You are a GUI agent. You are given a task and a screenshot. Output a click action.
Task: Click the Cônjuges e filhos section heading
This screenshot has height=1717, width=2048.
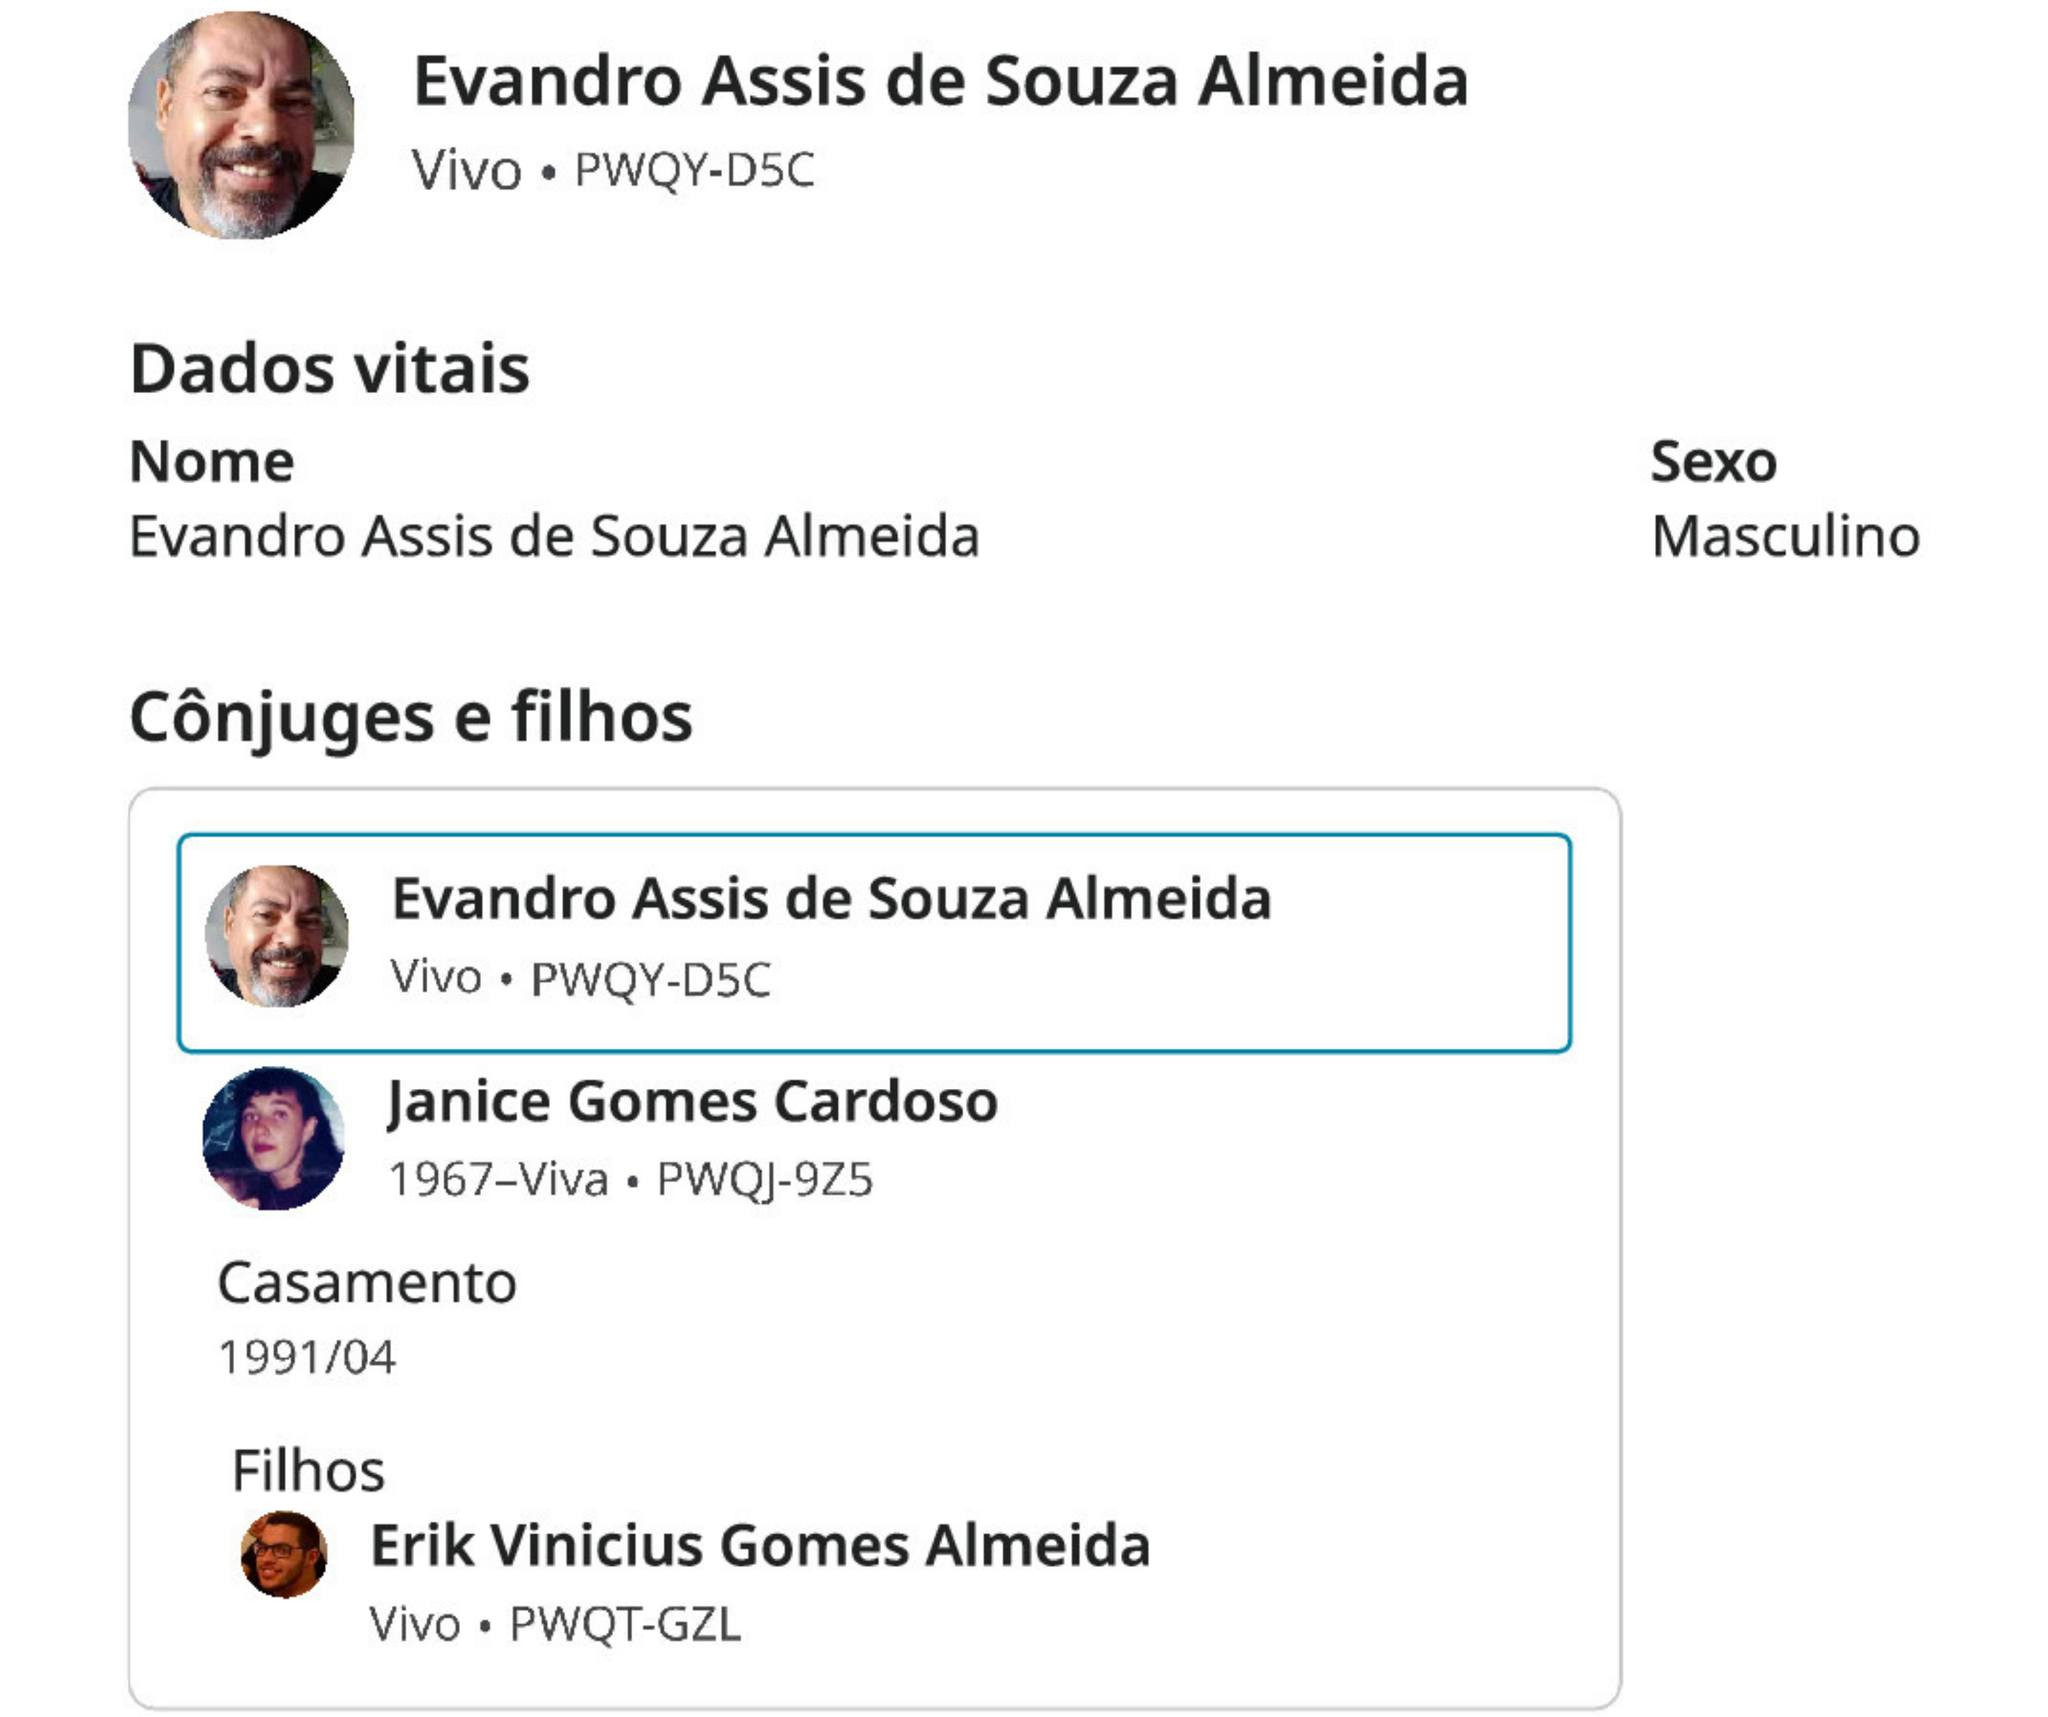(410, 717)
